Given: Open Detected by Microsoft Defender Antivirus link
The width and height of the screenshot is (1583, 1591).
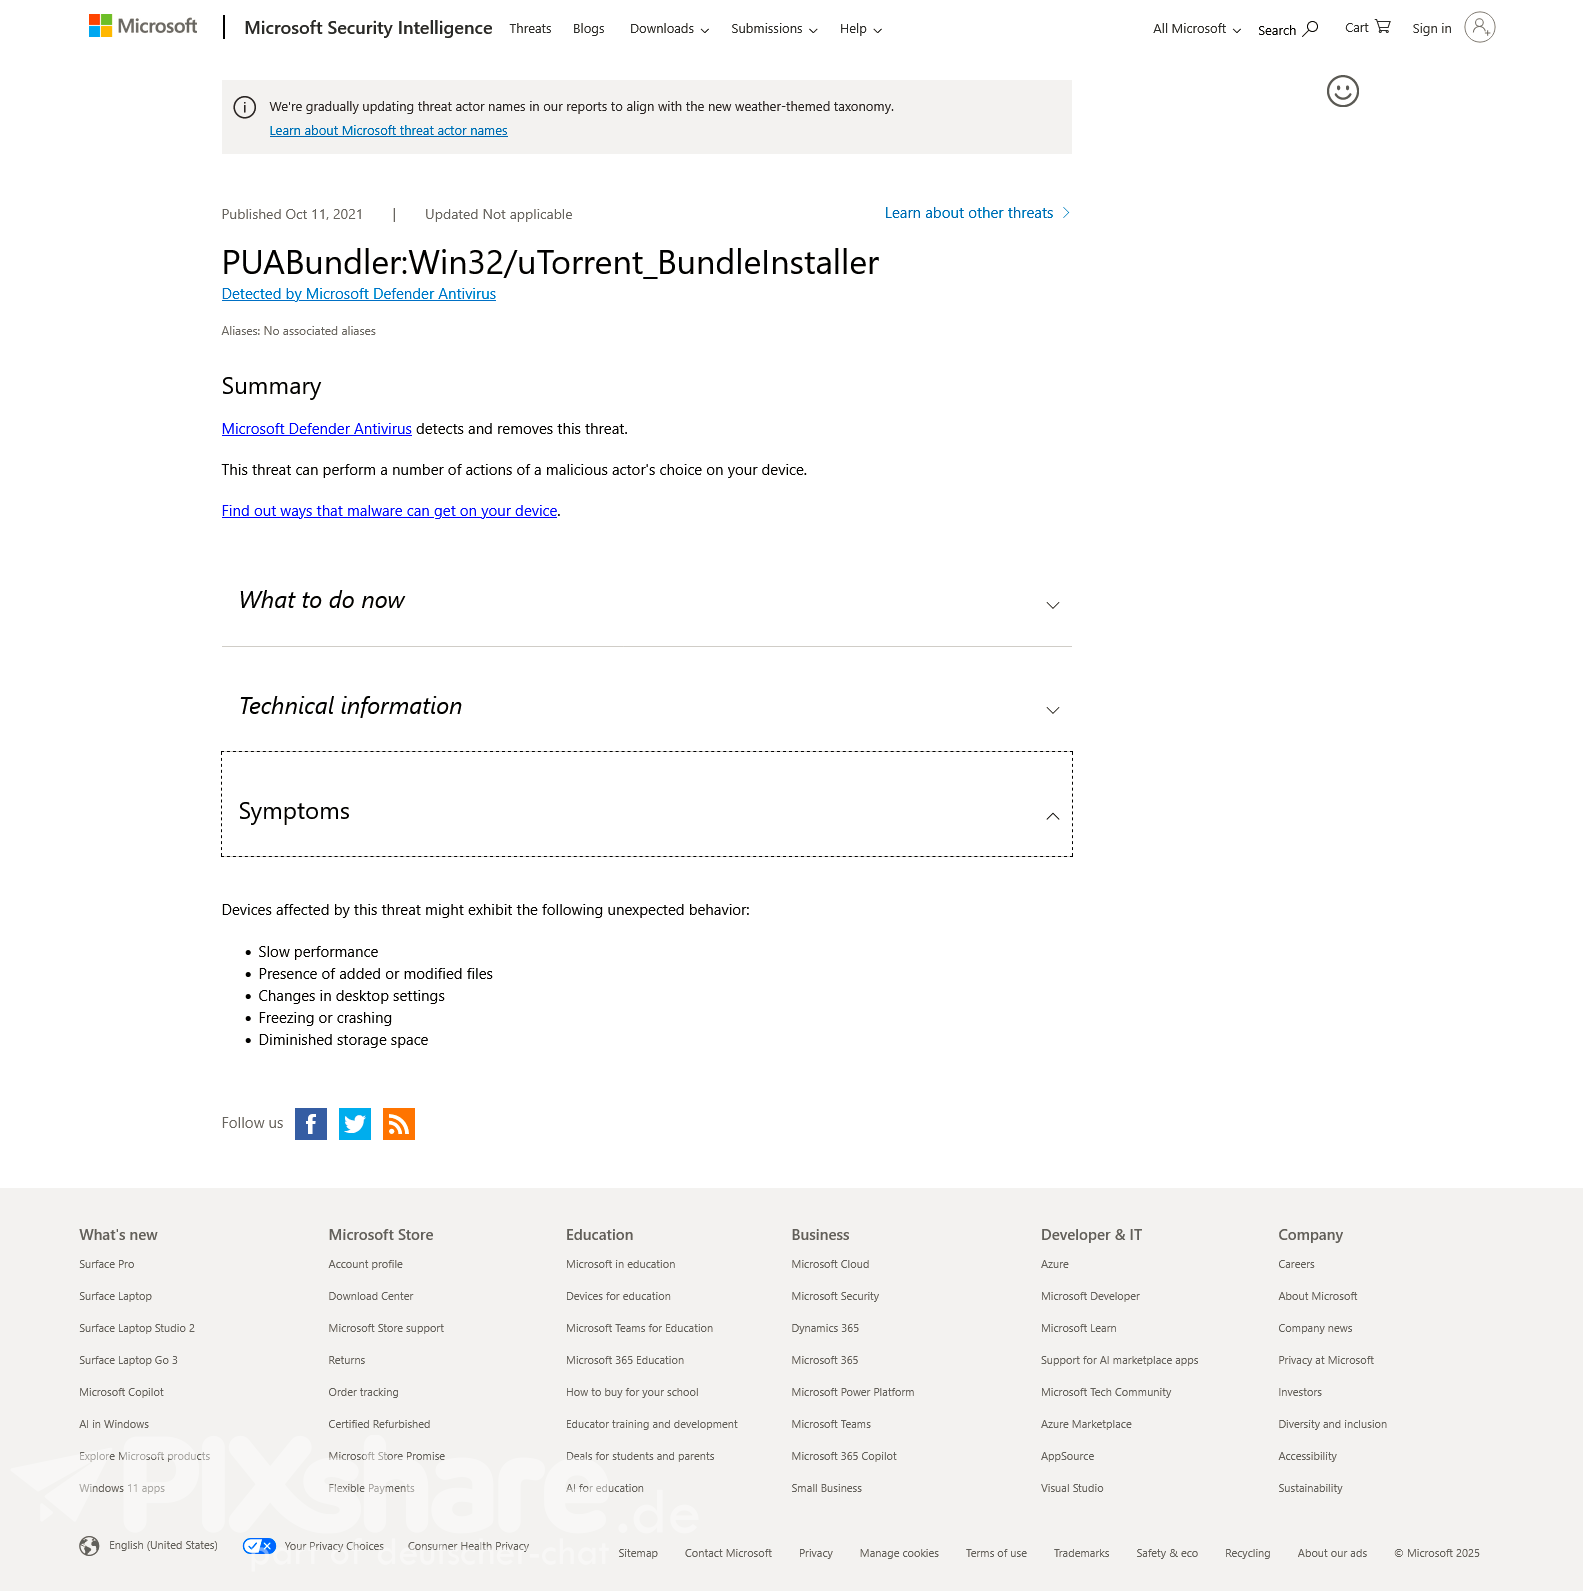Looking at the screenshot, I should [x=359, y=294].
